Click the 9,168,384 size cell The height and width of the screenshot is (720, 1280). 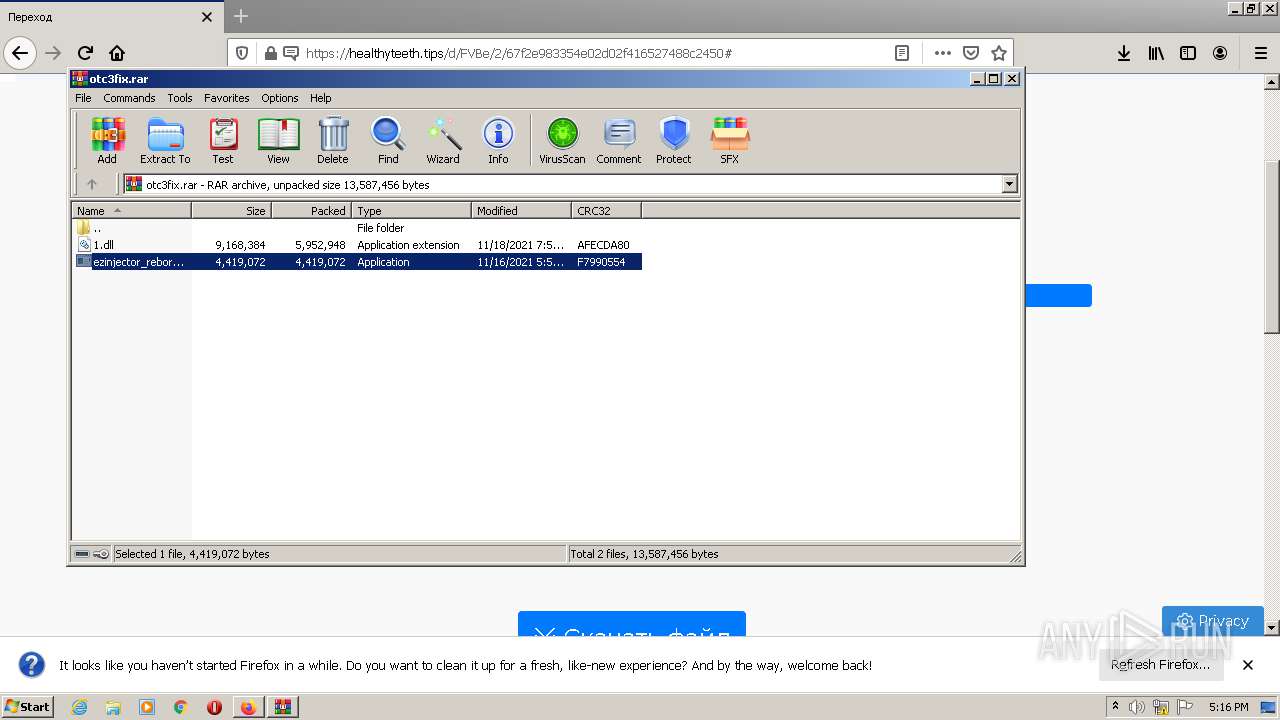240,245
